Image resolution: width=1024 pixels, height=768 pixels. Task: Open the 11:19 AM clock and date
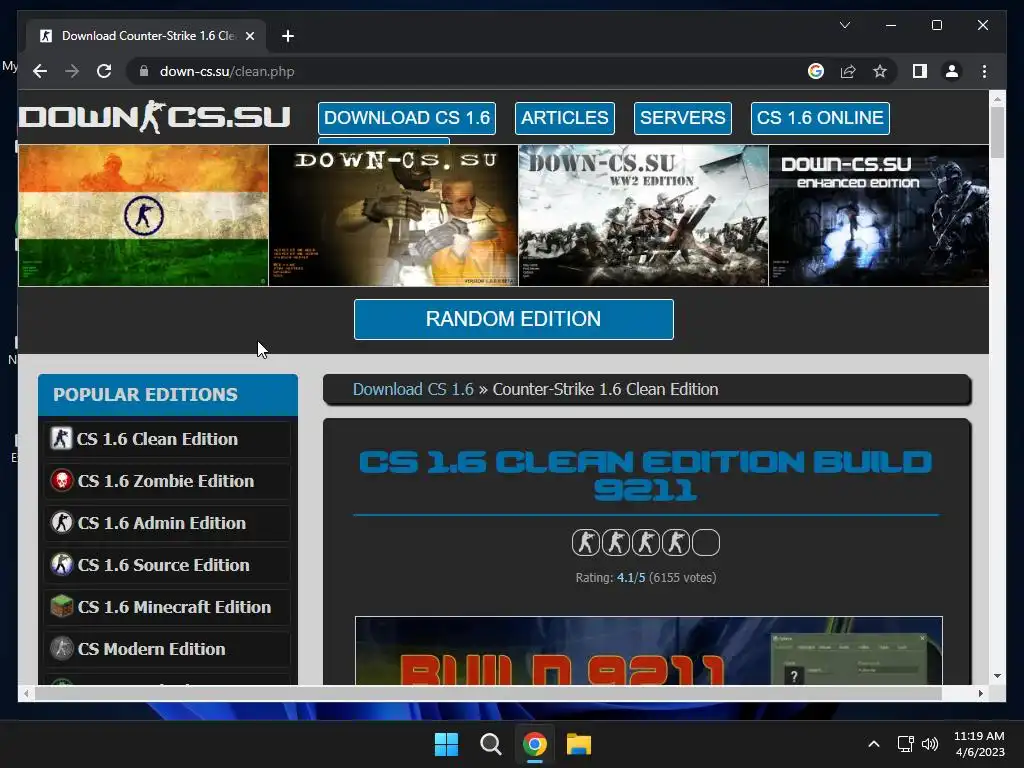pos(979,744)
